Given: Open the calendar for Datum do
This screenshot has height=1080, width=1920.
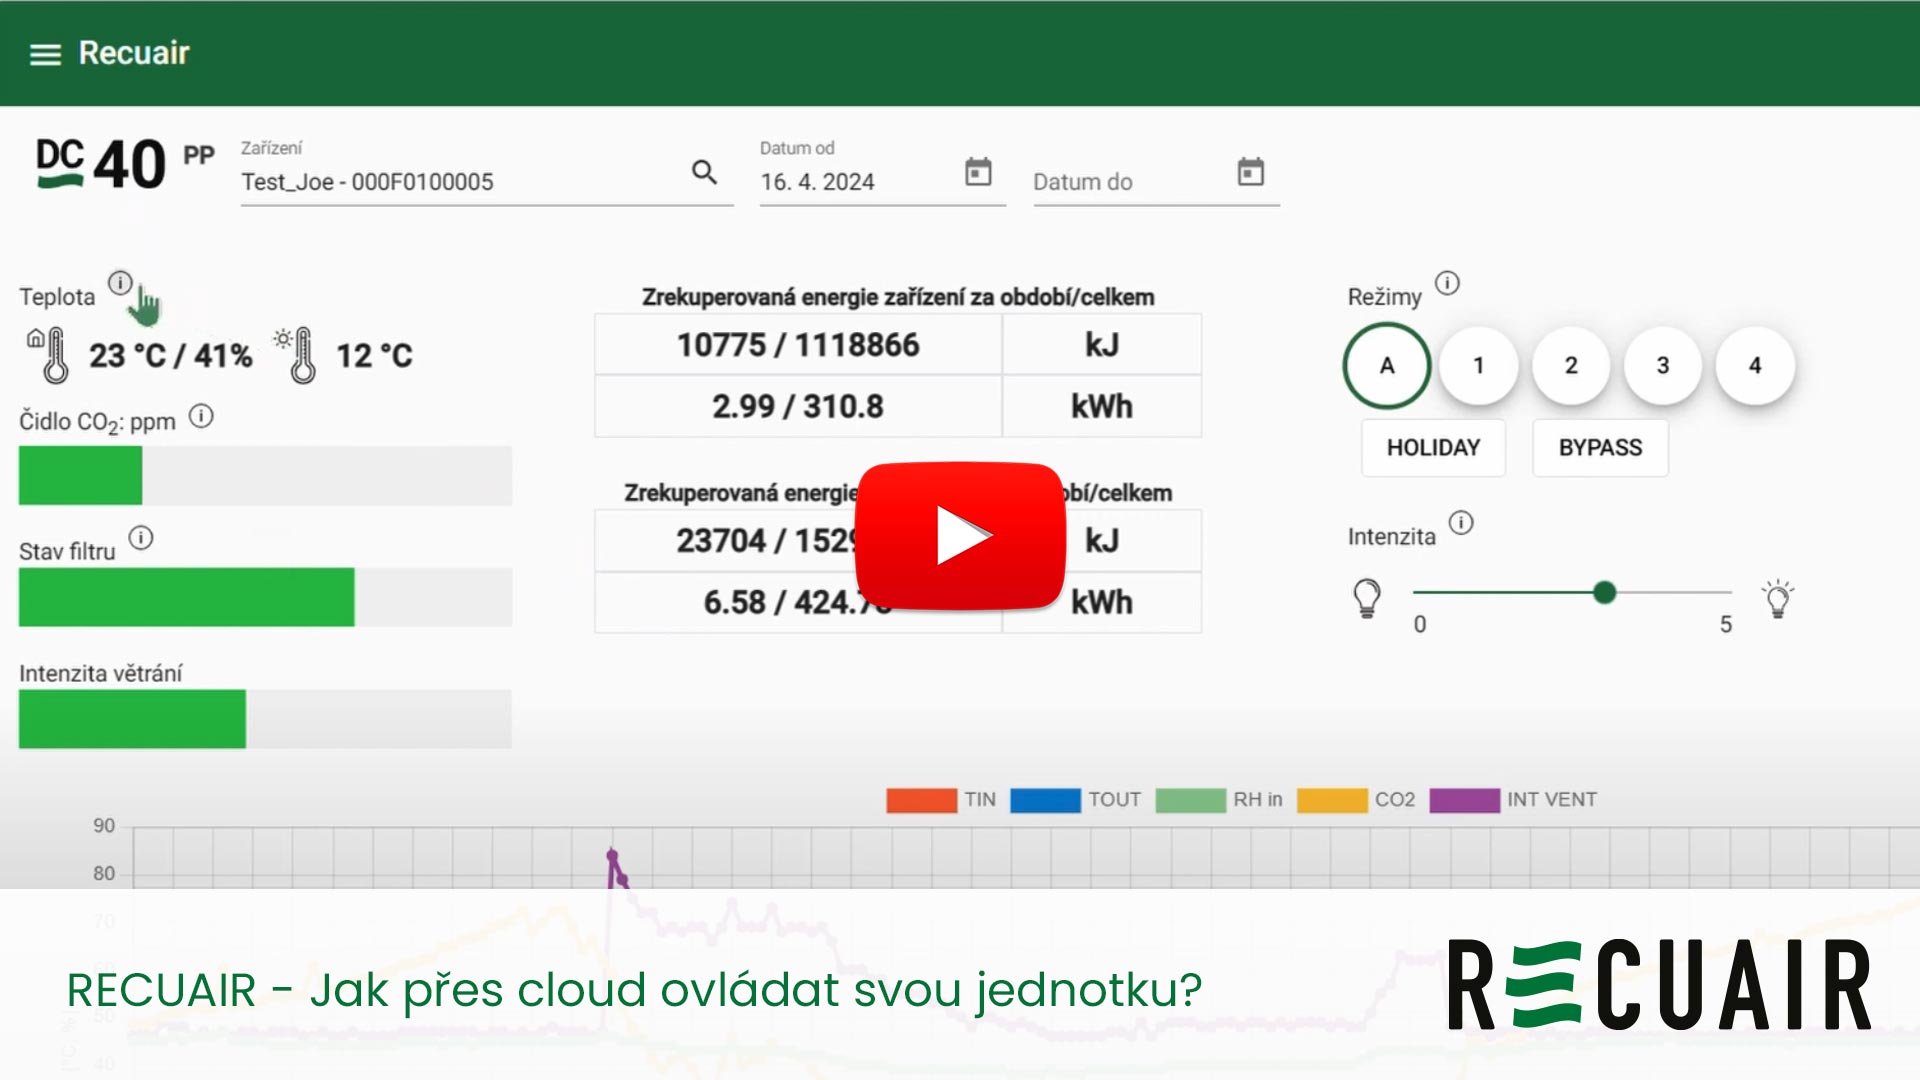Looking at the screenshot, I should tap(1252, 171).
